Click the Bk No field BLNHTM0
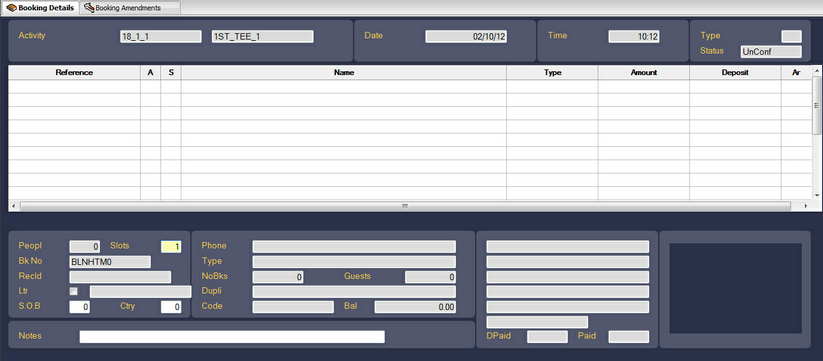This screenshot has height=361, width=823. [x=110, y=262]
